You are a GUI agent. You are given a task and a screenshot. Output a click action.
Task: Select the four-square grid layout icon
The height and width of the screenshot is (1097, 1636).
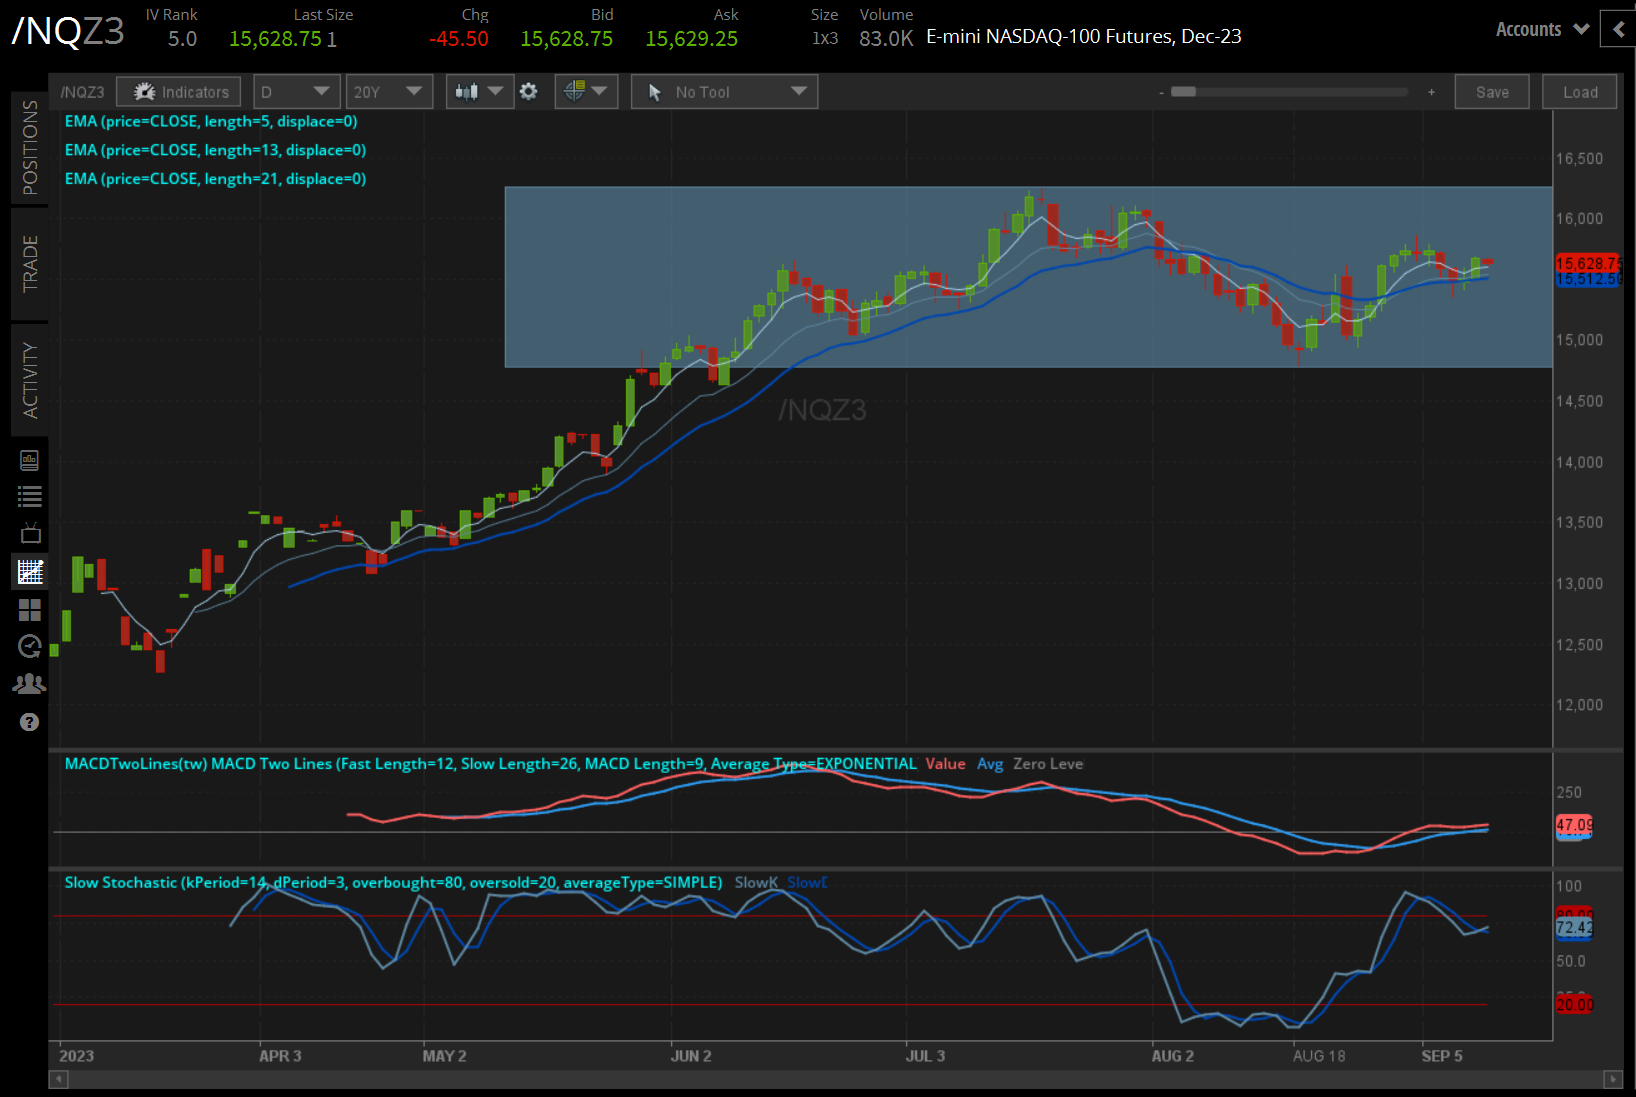[29, 610]
